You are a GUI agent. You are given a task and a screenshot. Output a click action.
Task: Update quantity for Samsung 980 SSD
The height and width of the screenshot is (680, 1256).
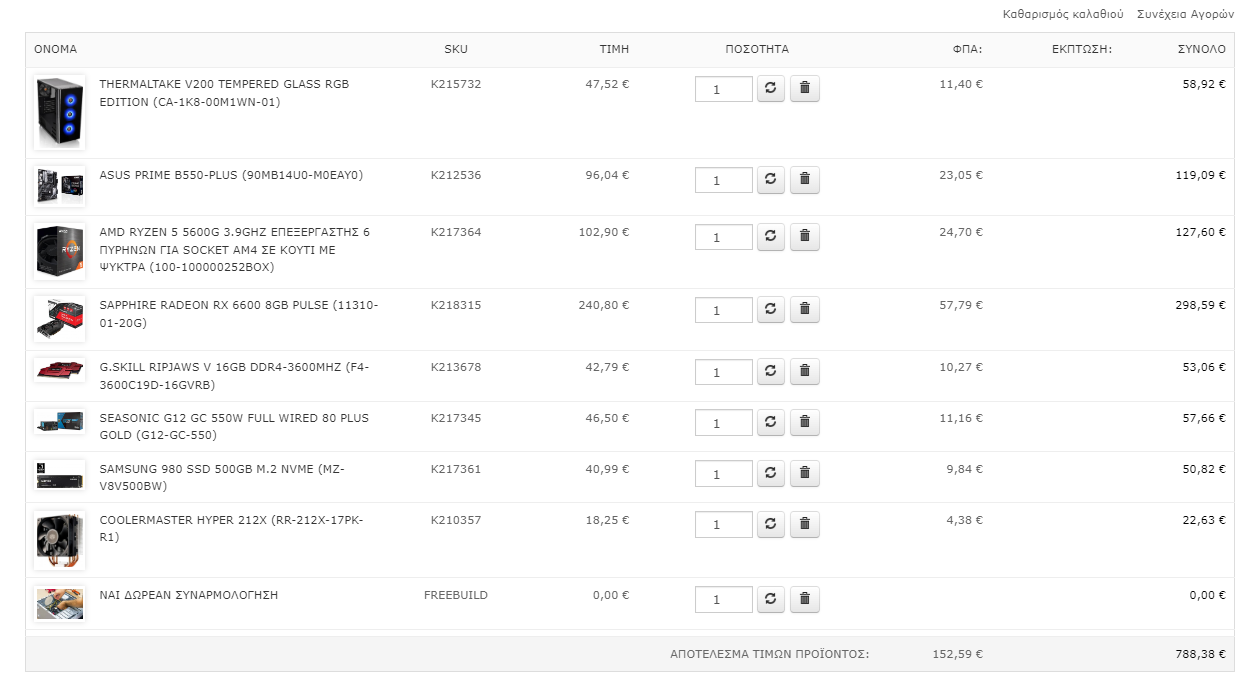[771, 473]
